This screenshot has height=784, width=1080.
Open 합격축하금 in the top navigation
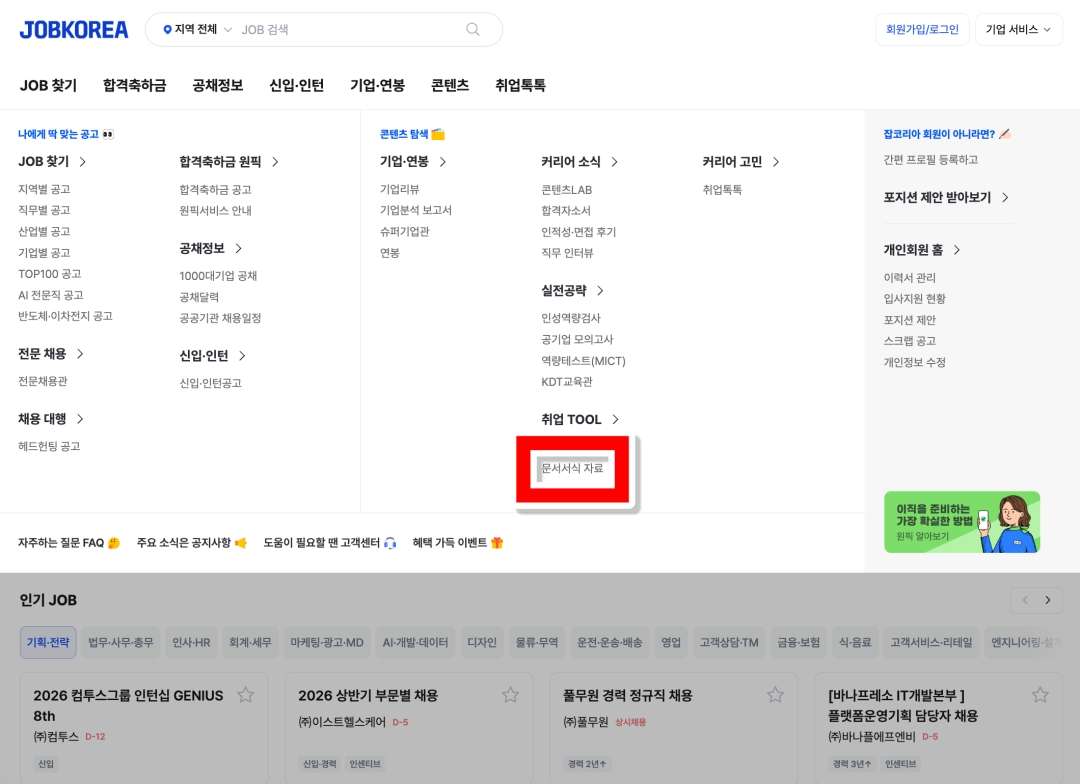tap(134, 85)
